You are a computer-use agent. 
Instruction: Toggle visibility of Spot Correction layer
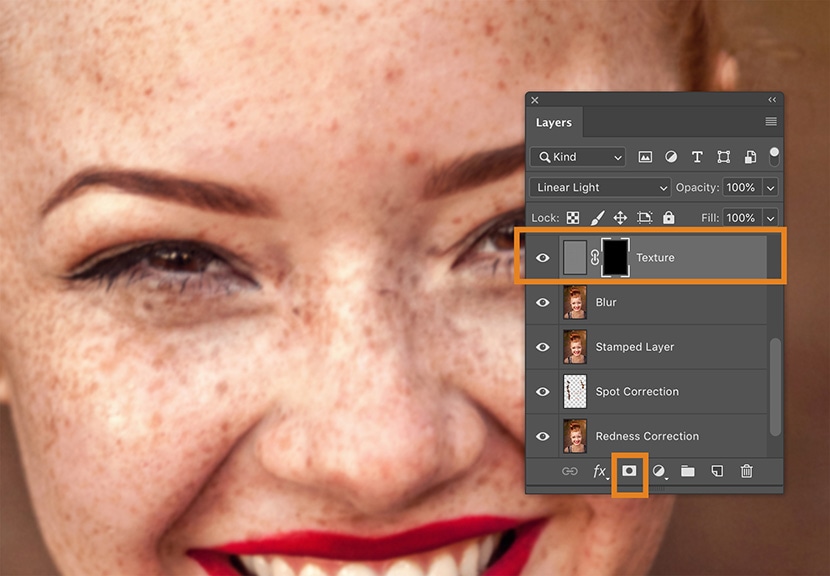[x=543, y=391]
